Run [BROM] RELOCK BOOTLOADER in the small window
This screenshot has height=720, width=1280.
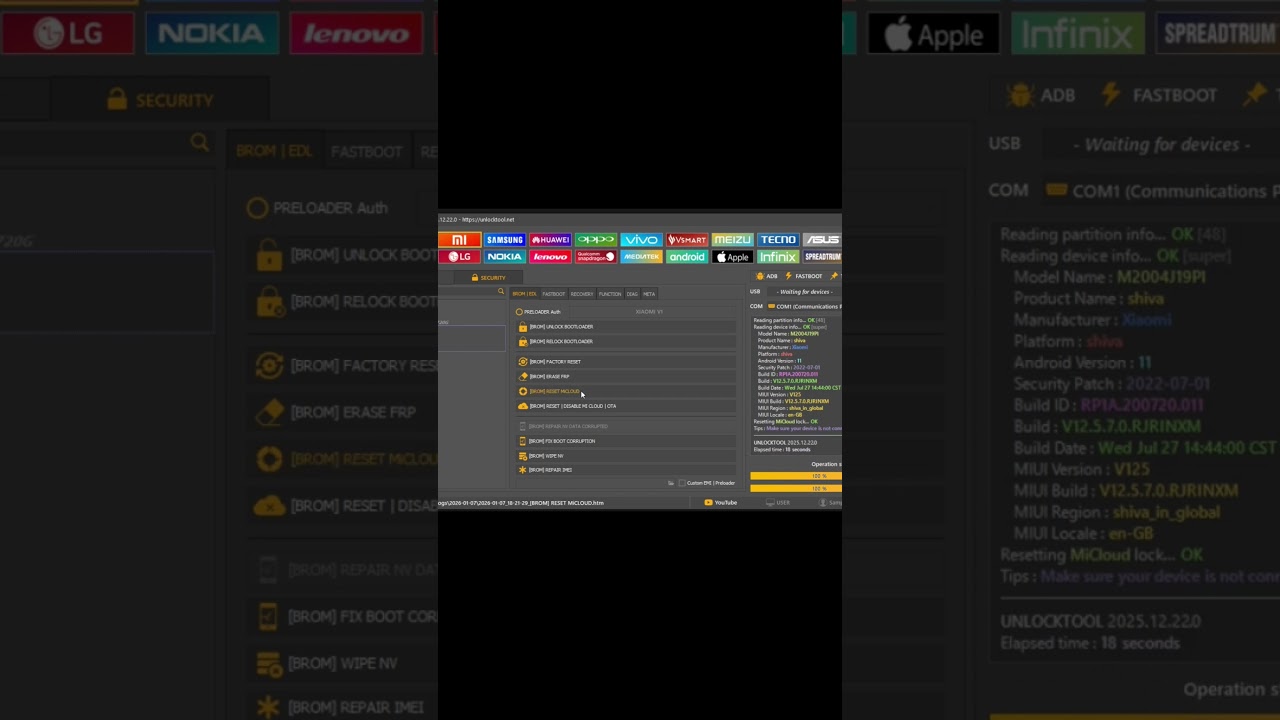(625, 342)
